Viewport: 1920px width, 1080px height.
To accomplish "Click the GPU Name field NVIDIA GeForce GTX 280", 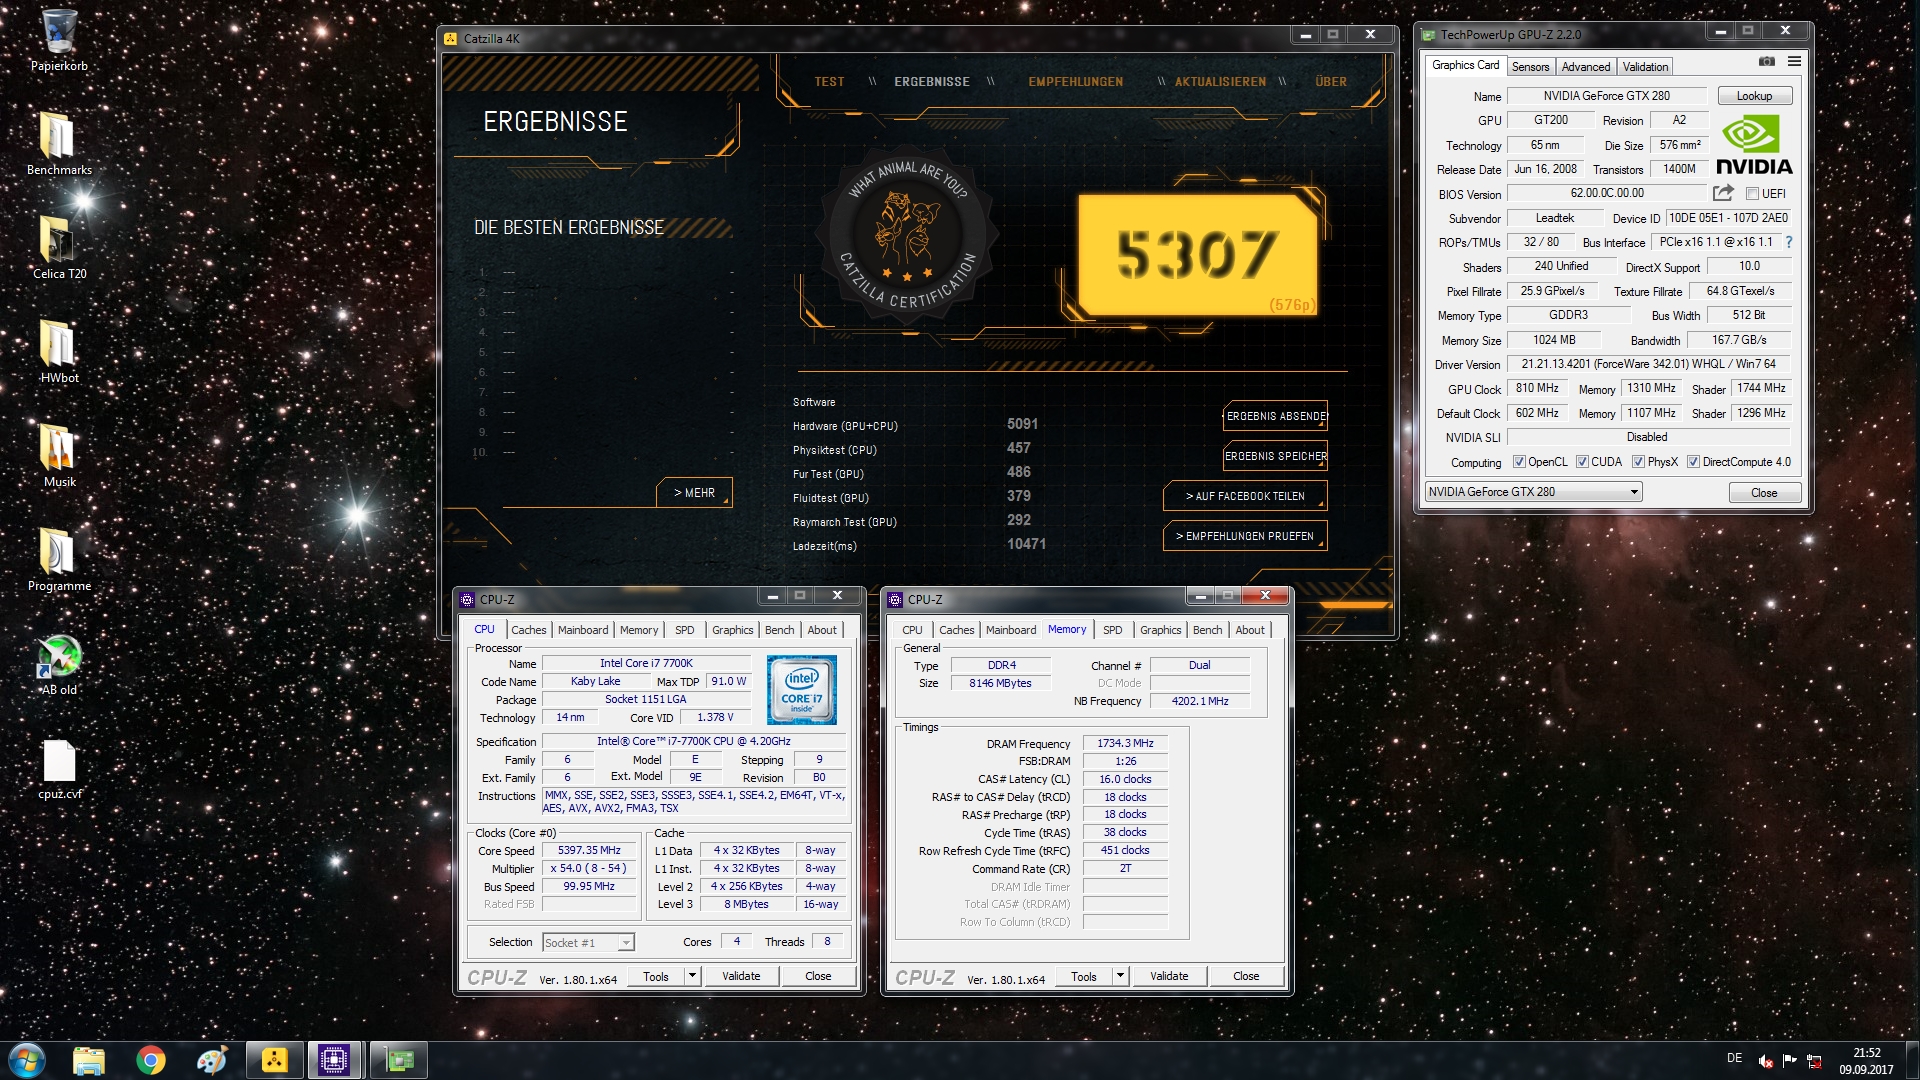I will pos(1606,96).
